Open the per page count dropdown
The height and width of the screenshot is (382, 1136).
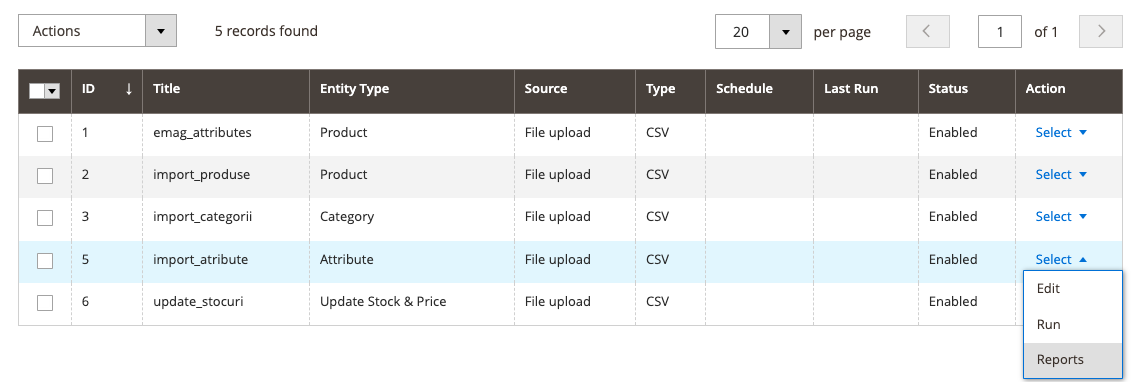coord(758,32)
